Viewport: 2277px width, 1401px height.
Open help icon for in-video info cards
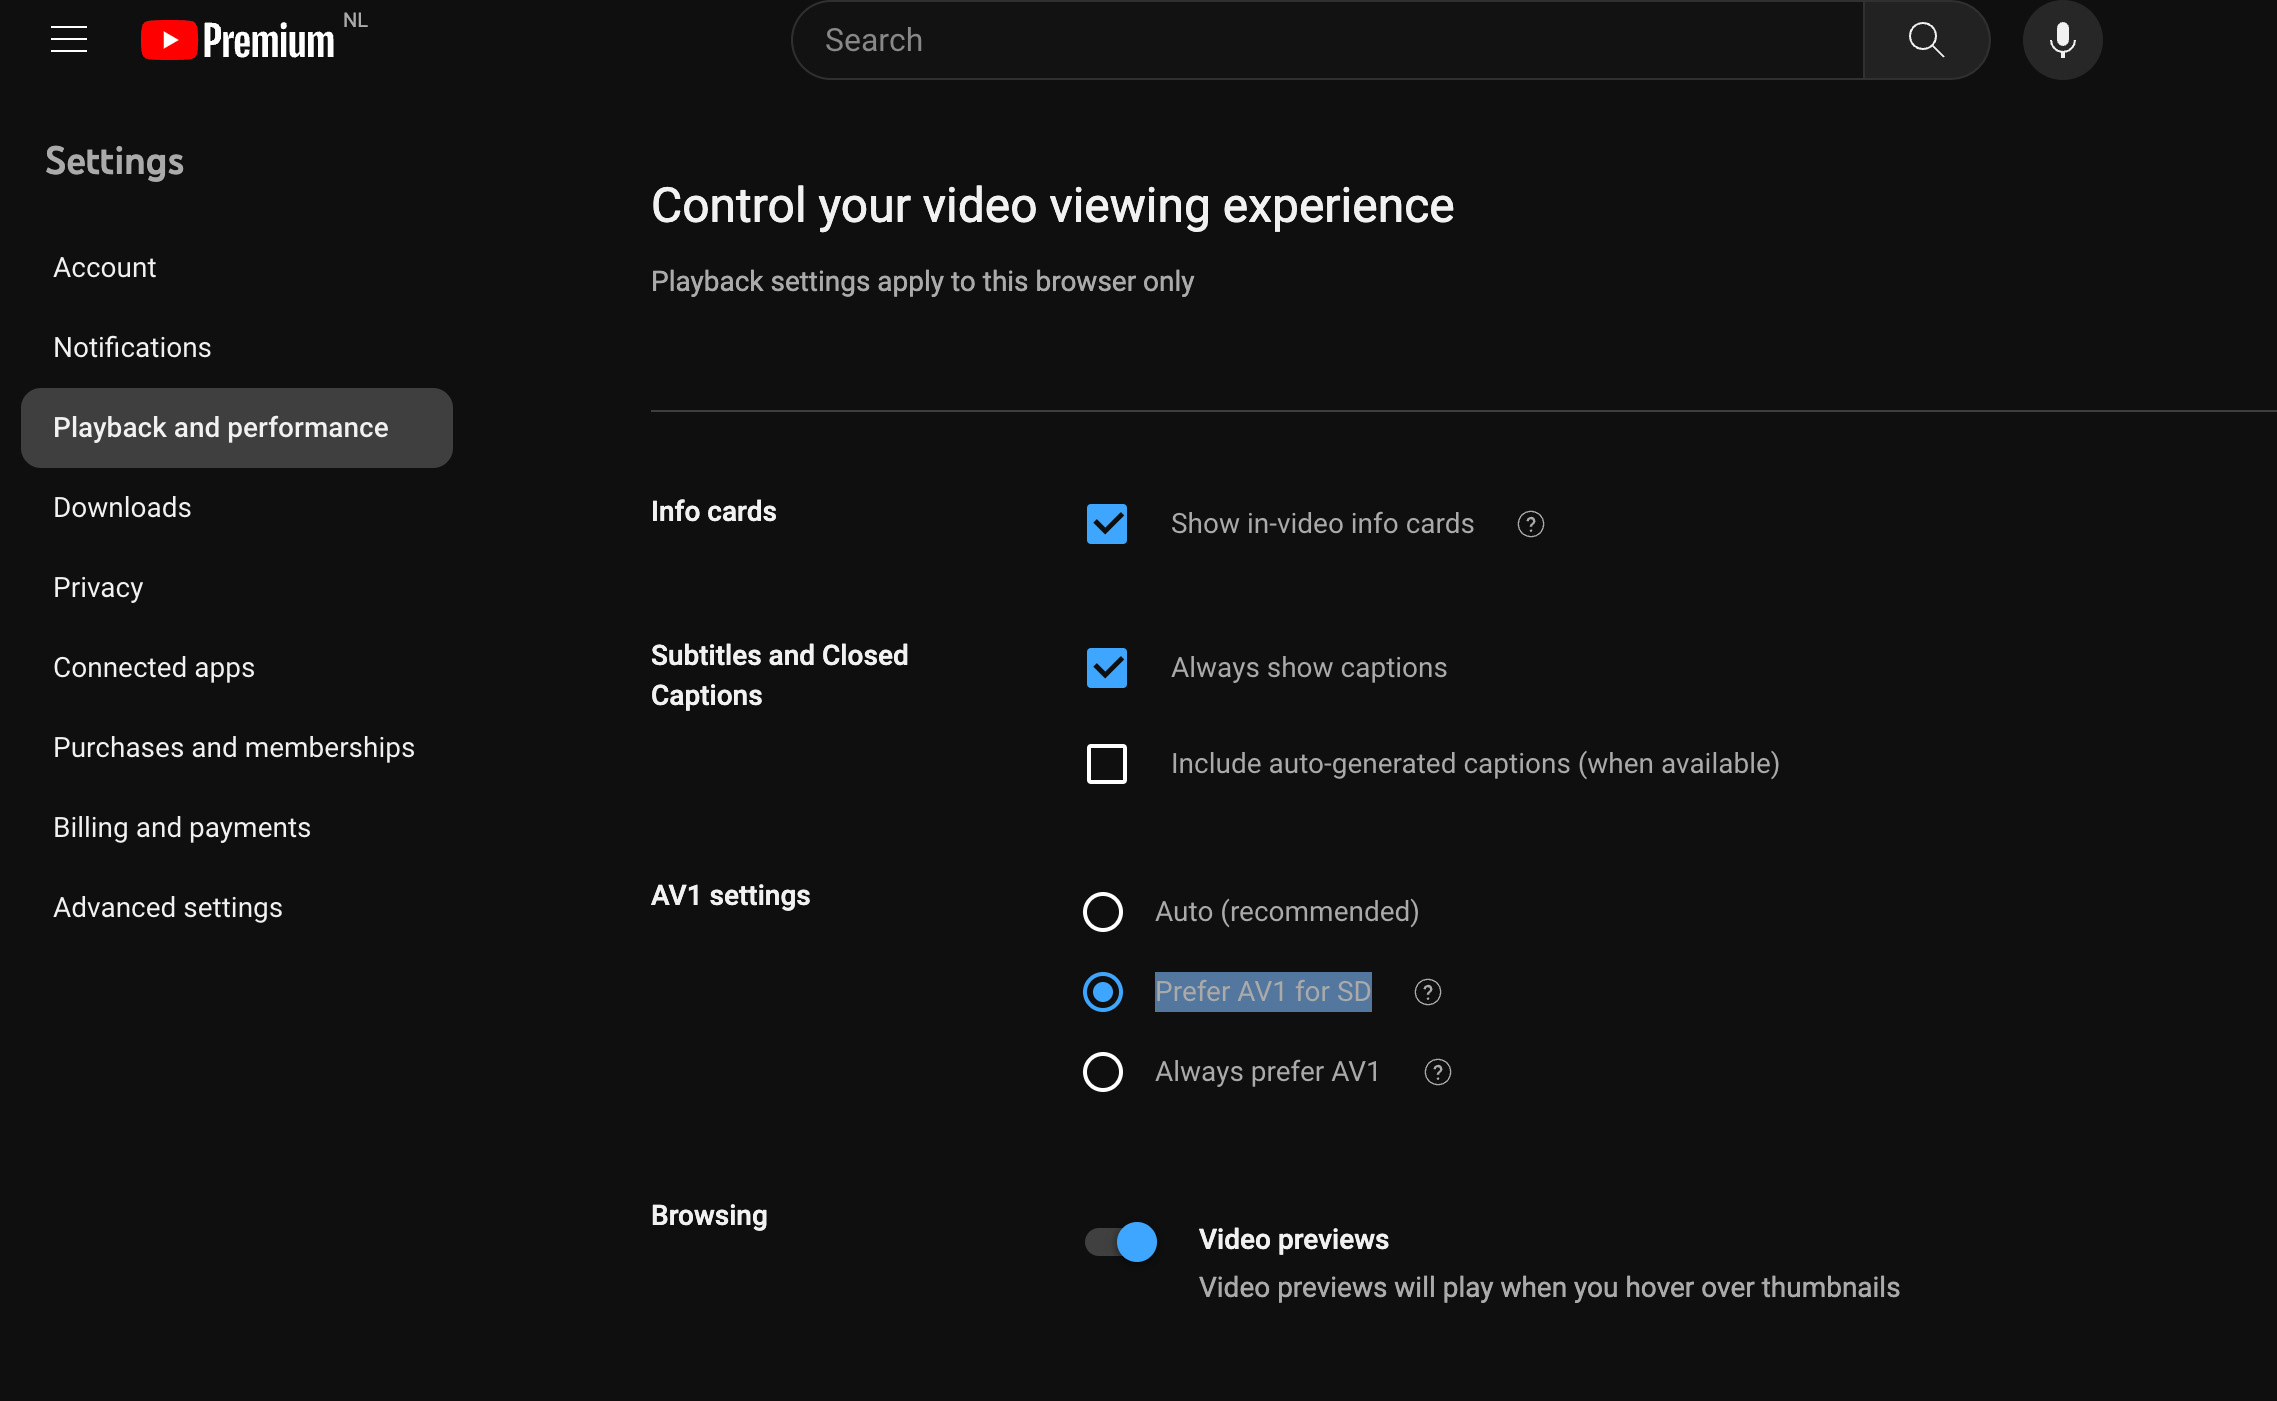(1530, 524)
